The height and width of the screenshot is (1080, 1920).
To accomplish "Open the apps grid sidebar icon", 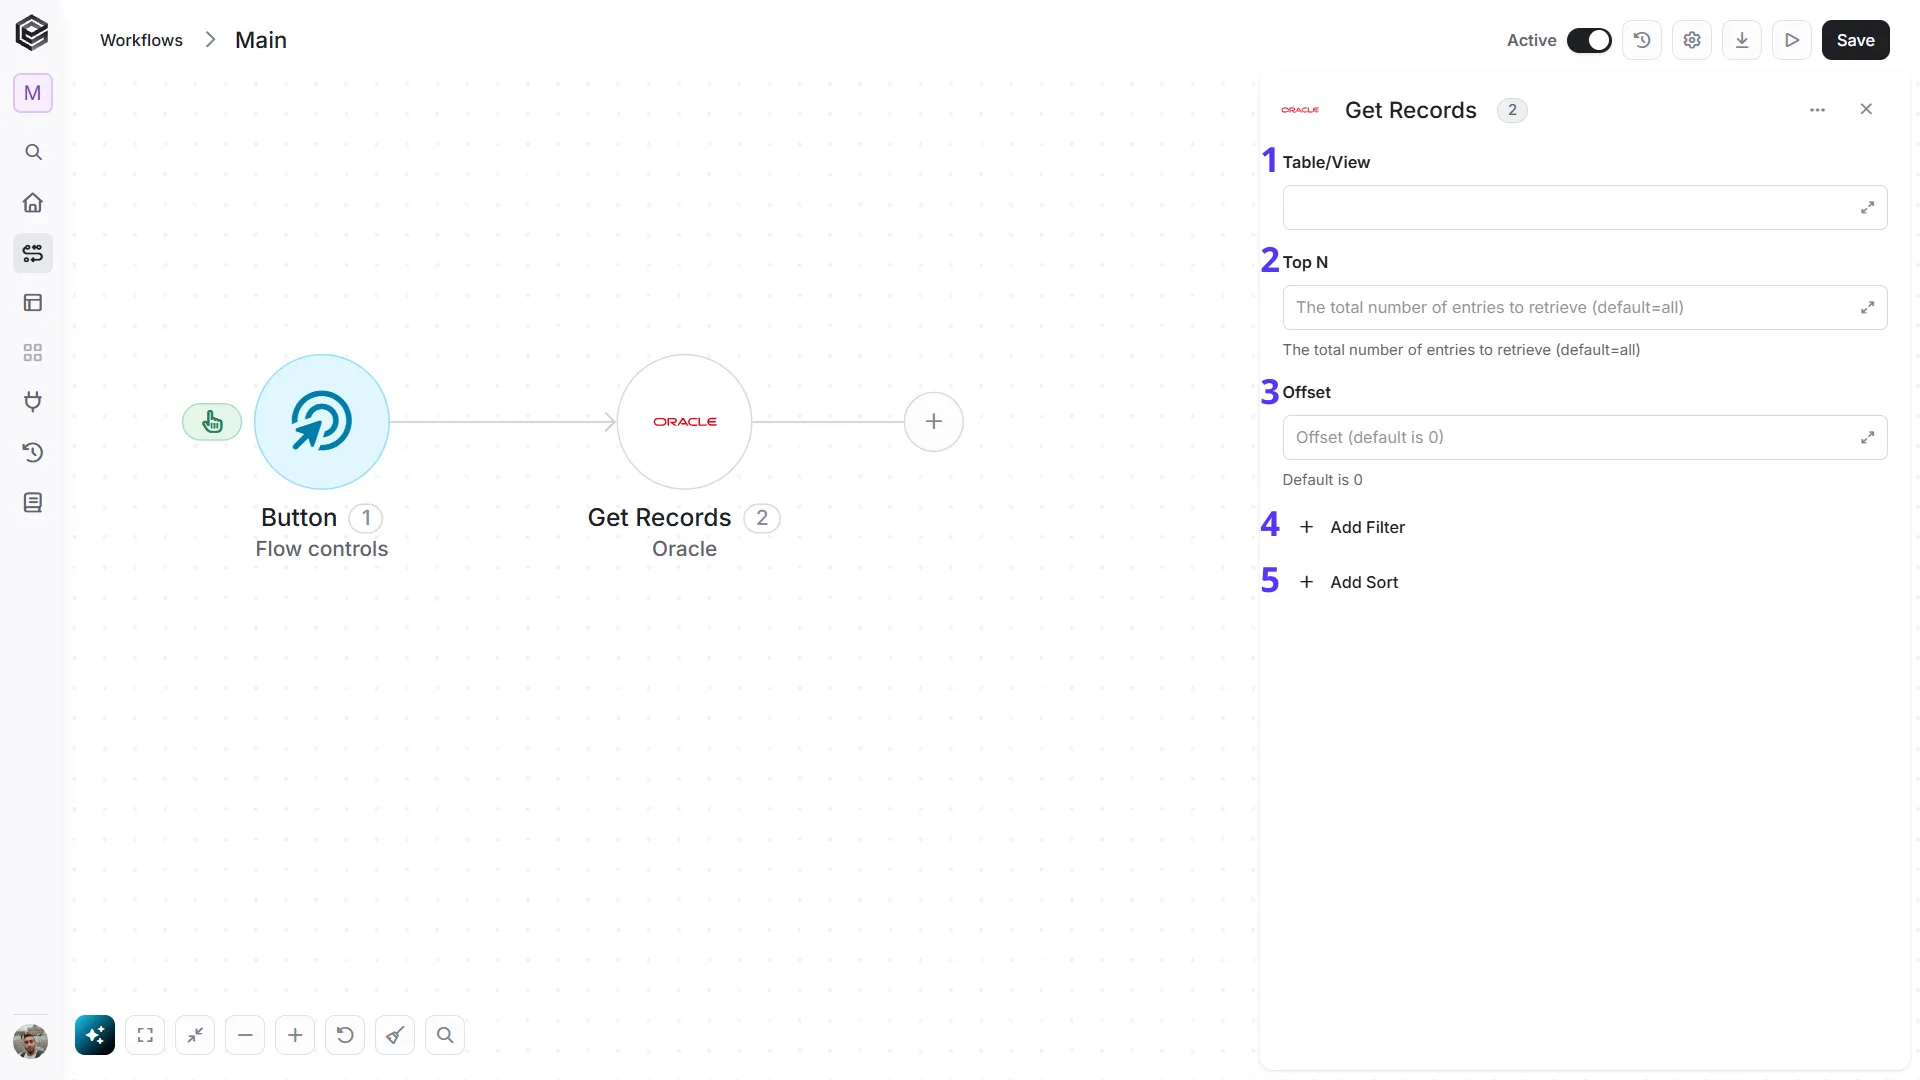I will click(x=33, y=353).
